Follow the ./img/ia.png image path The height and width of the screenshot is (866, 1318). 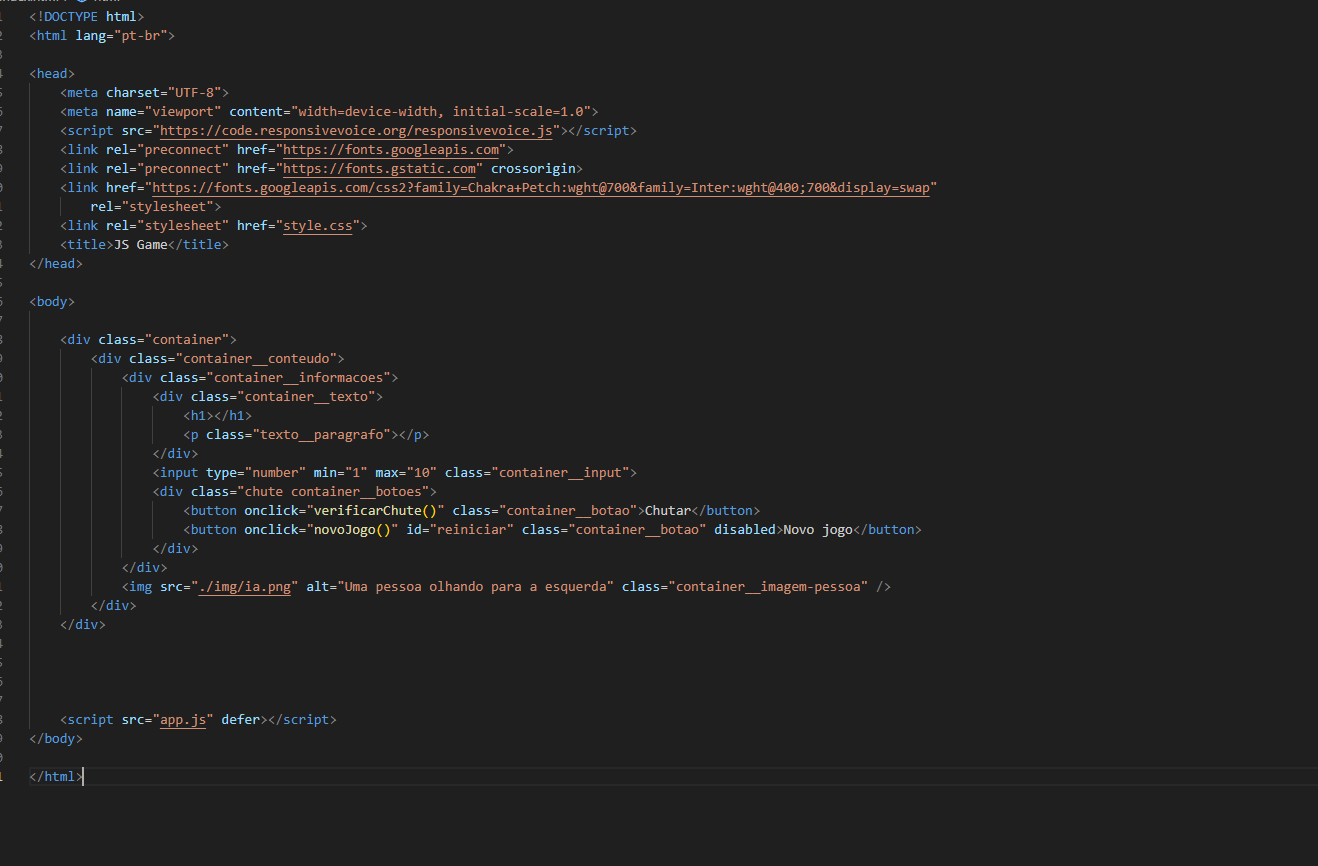click(x=244, y=587)
